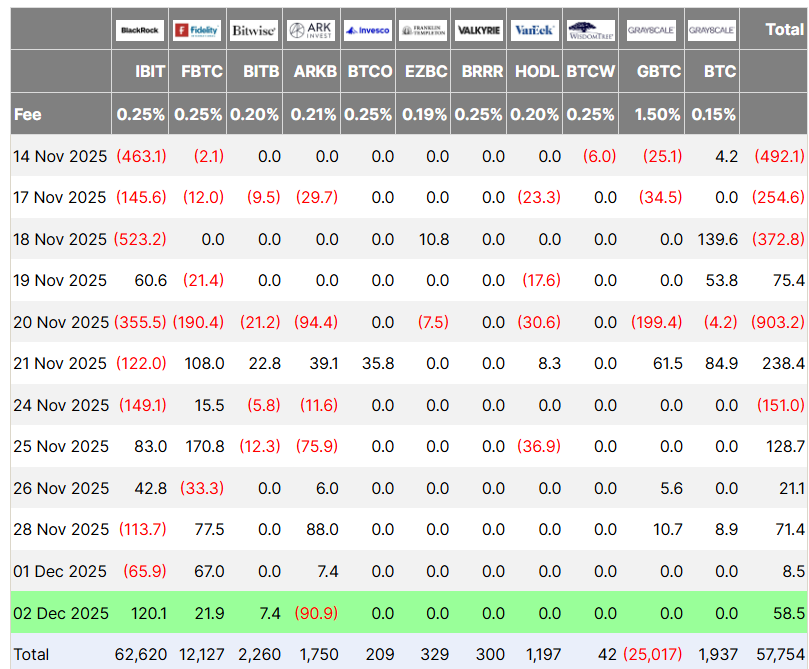
Task: Click the 1.50% GBTC fee cell
Action: (658, 114)
